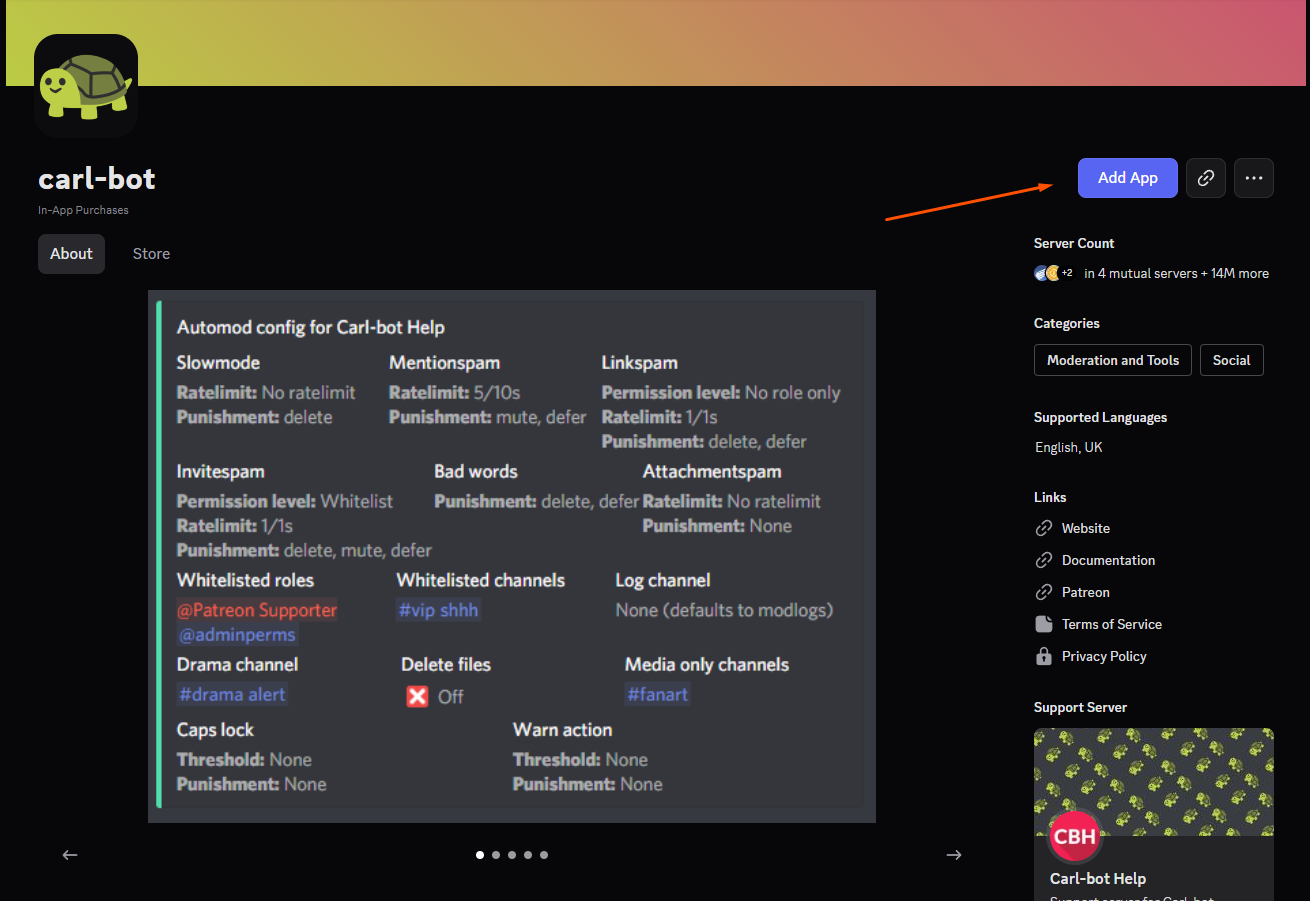Click the Invitespam heading in the screenshot
1310x901 pixels.
(221, 471)
